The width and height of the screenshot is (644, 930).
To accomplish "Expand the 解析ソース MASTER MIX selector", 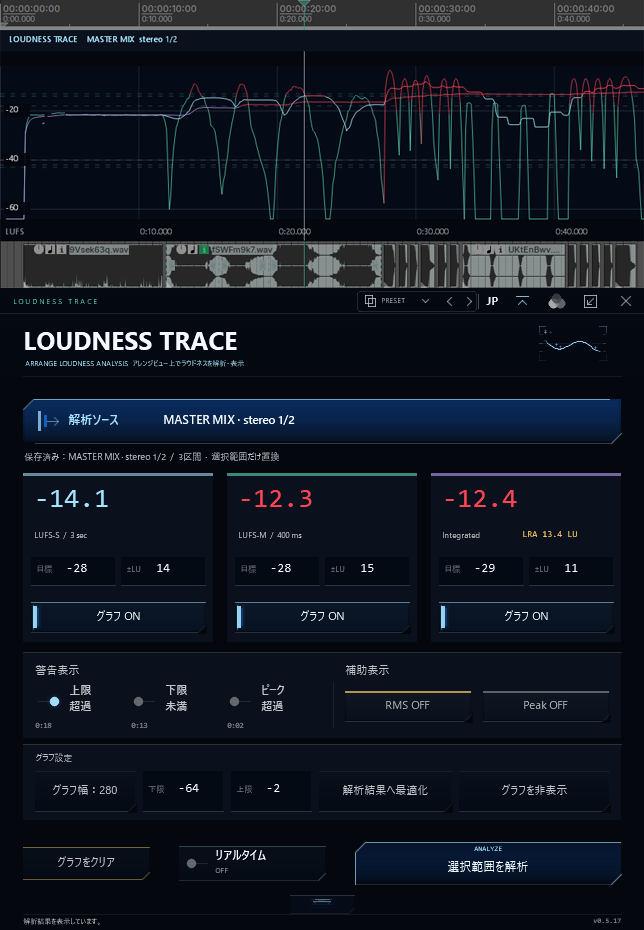I will click(322, 420).
